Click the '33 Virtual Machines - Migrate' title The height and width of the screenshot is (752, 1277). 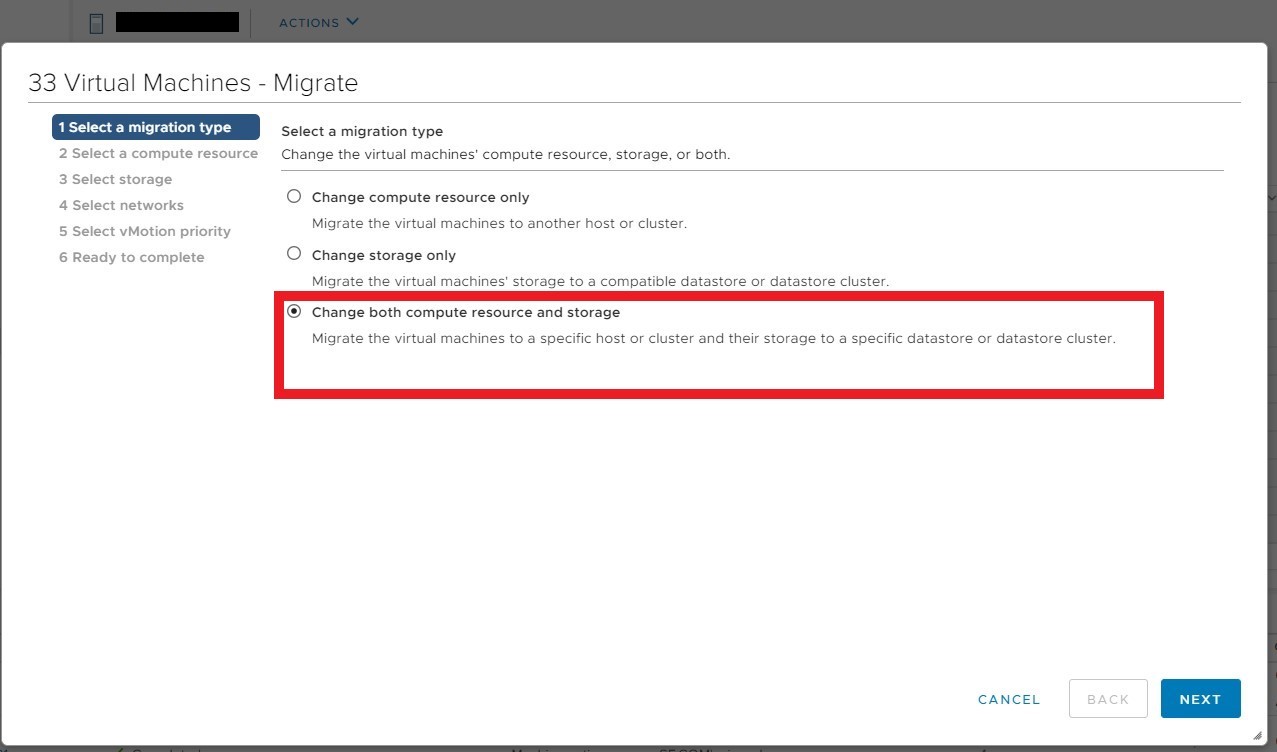[x=193, y=82]
